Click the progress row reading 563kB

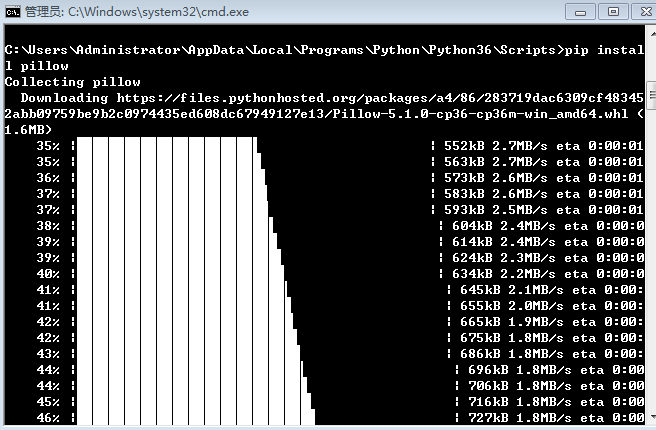(340, 161)
